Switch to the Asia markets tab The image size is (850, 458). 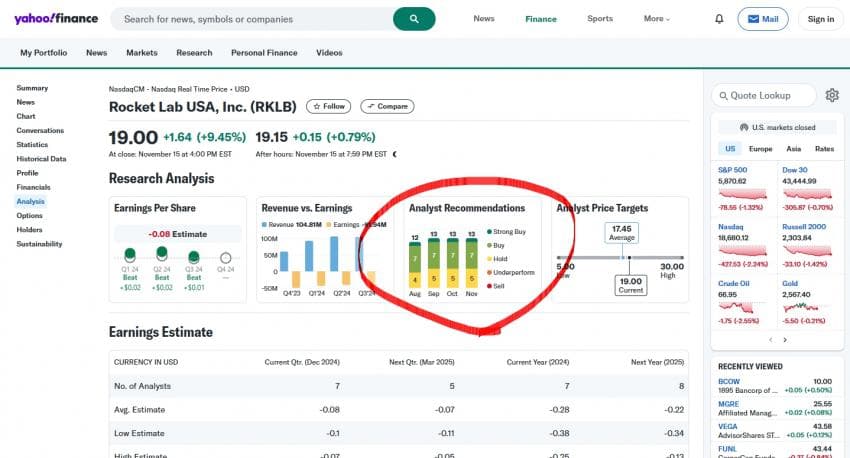pos(794,149)
